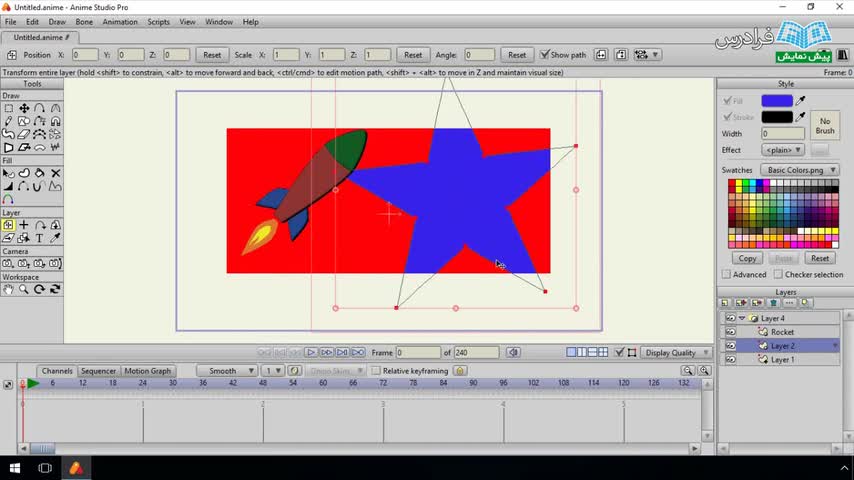Select the Select Points tool

(x=8, y=108)
